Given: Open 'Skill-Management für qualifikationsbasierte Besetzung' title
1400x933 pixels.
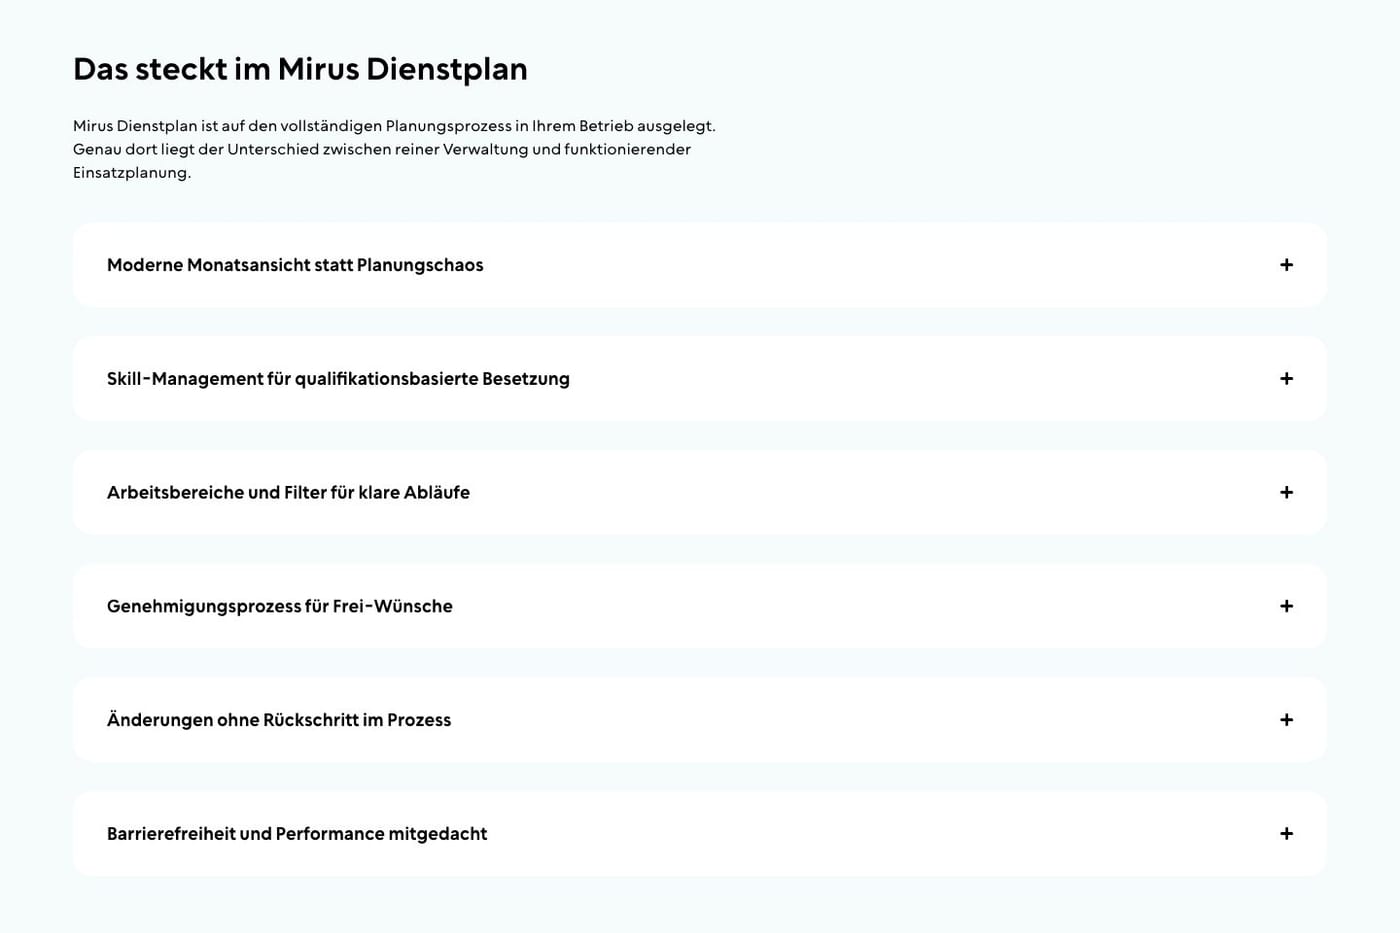Looking at the screenshot, I should point(338,379).
